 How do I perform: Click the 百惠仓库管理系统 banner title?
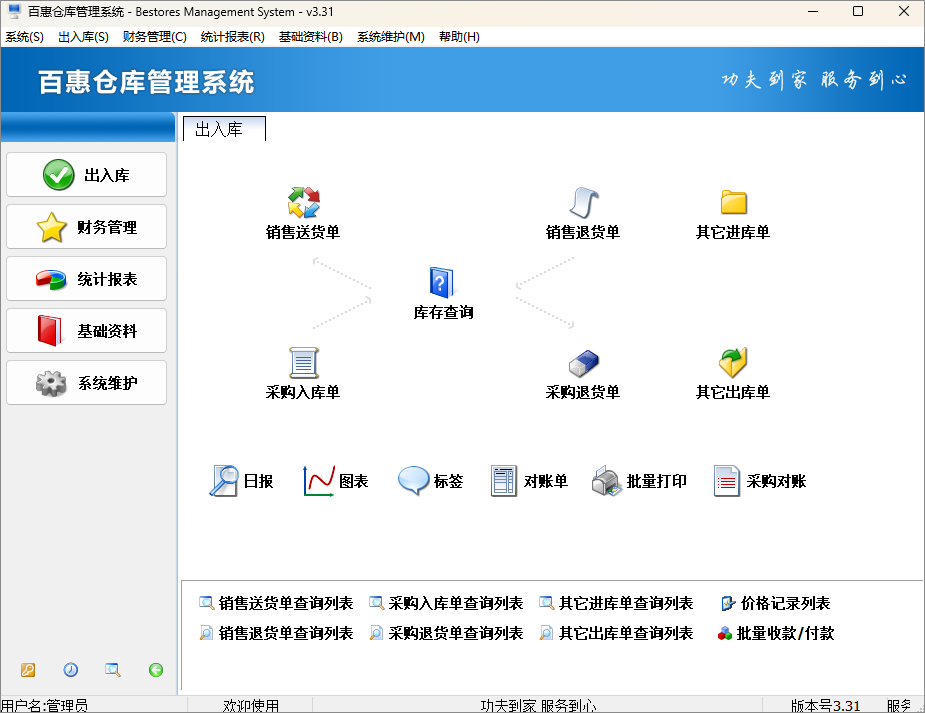coord(146,82)
